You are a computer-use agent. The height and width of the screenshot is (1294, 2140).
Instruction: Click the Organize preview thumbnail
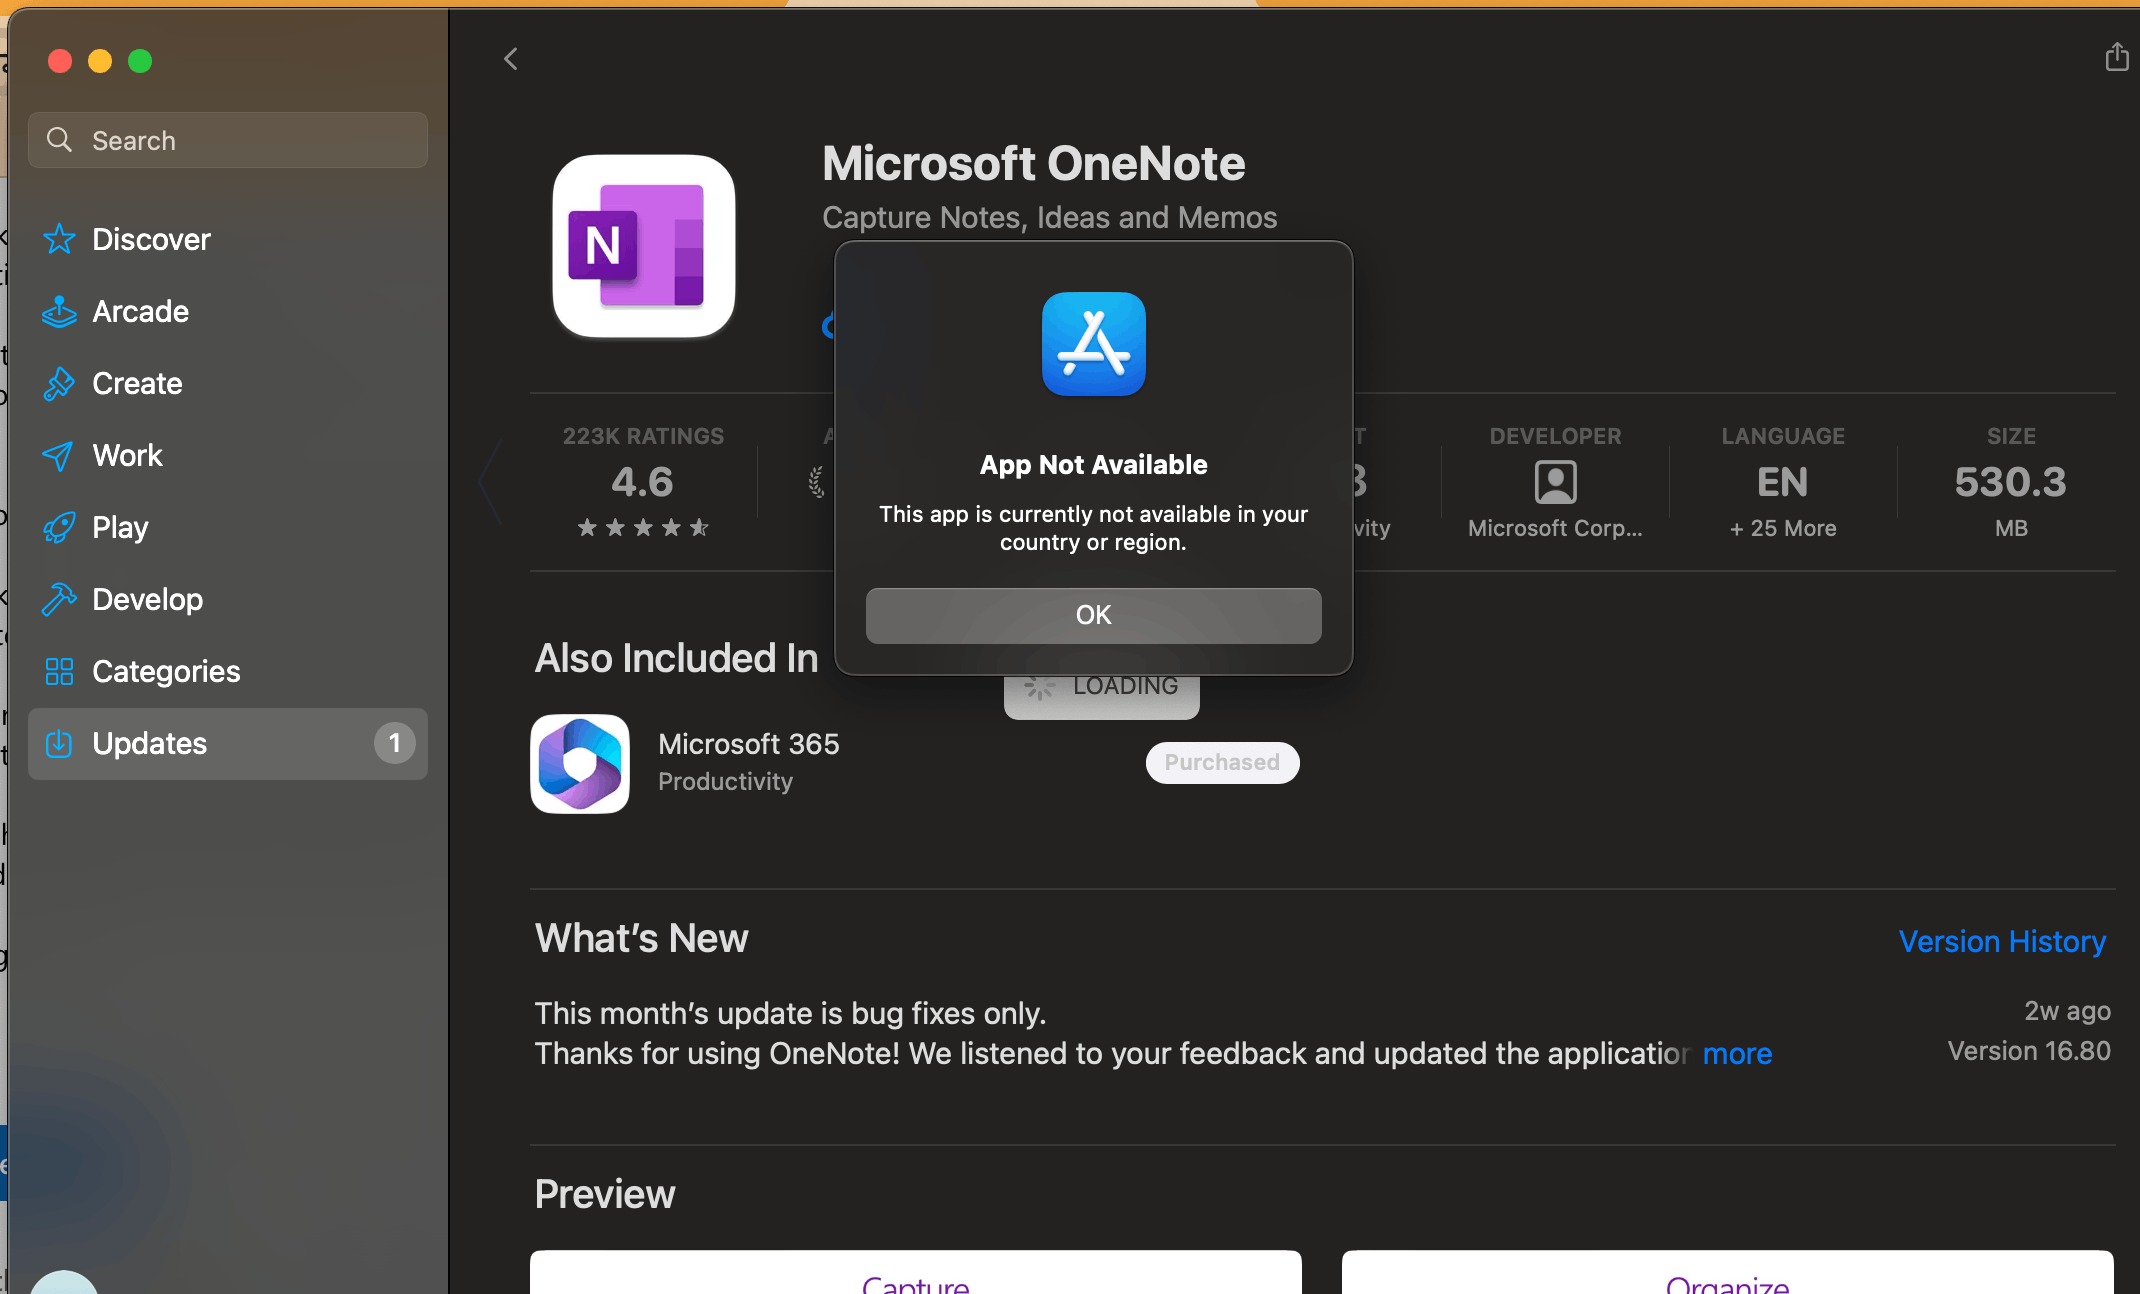(1727, 1272)
